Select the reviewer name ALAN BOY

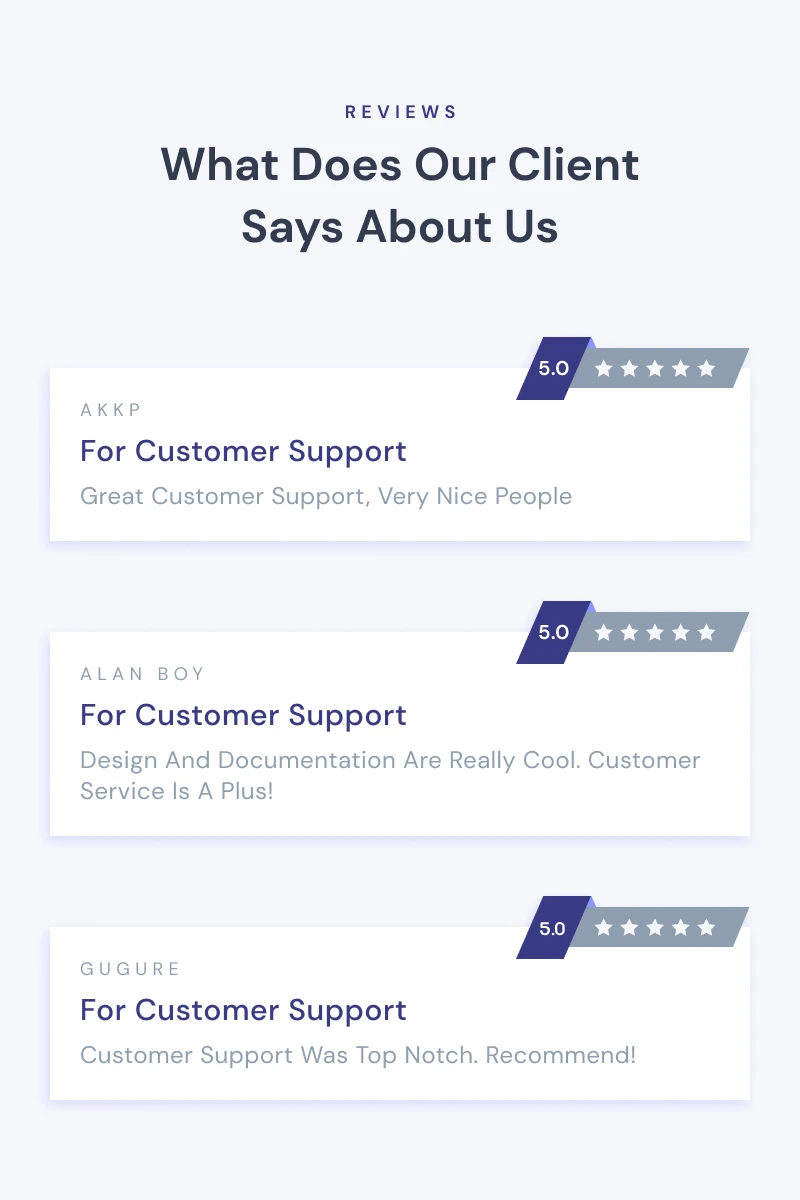tap(142, 674)
